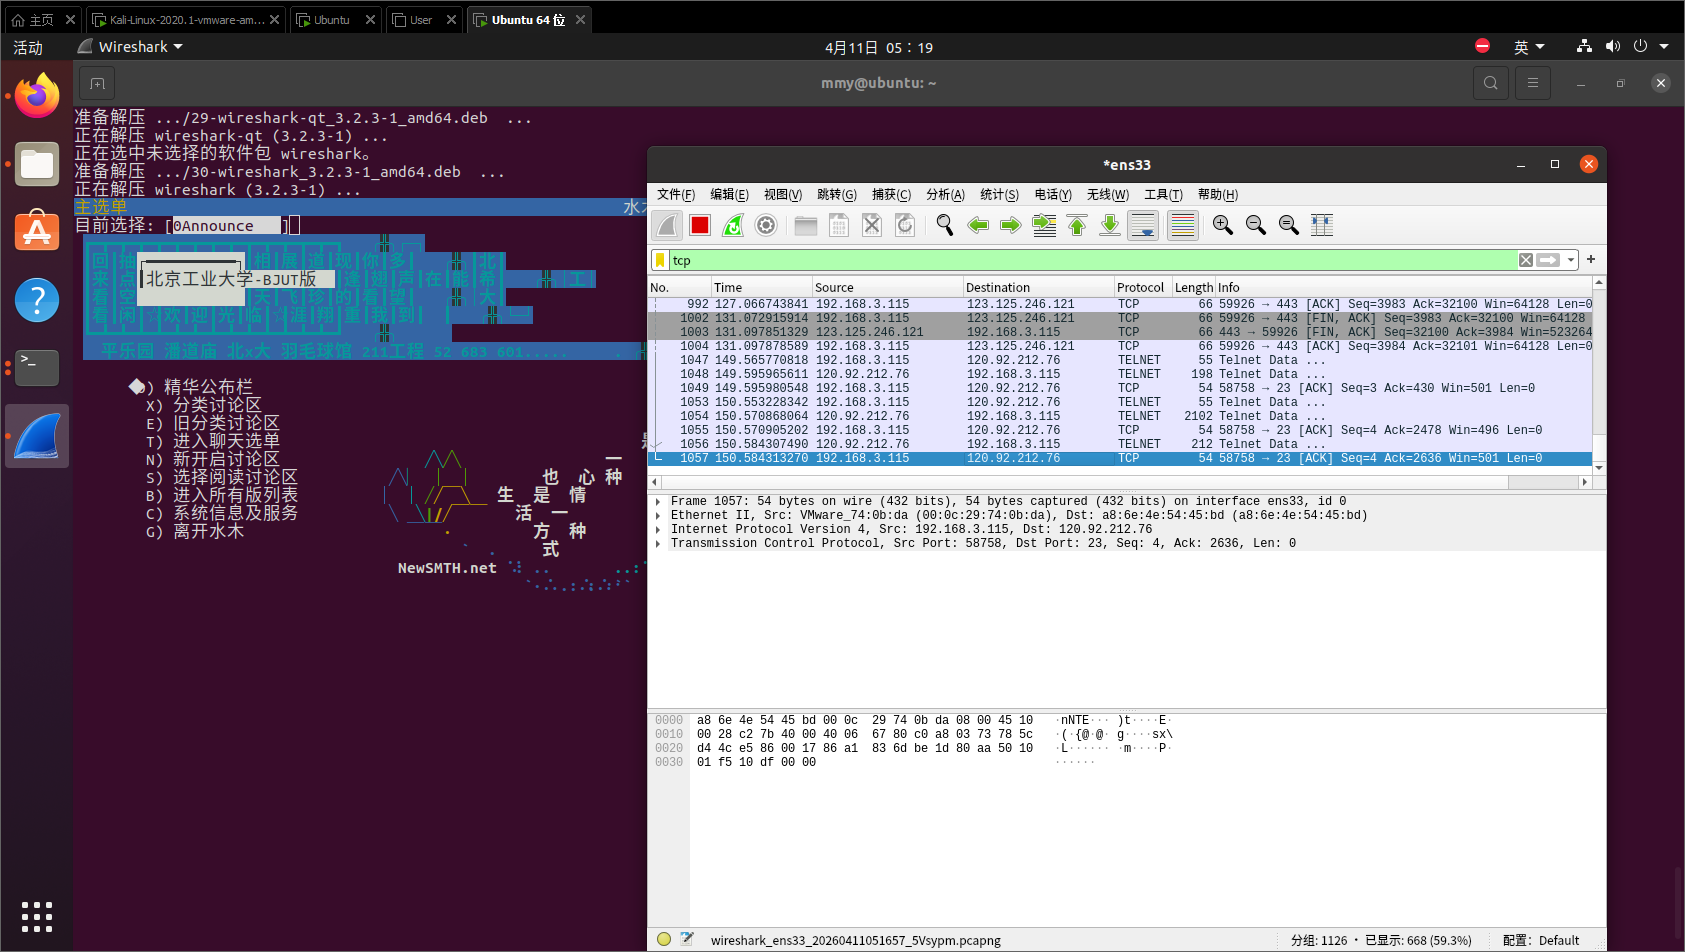This screenshot has height=952, width=1685.
Task: Open the 文件(F) menu
Action: click(x=676, y=195)
